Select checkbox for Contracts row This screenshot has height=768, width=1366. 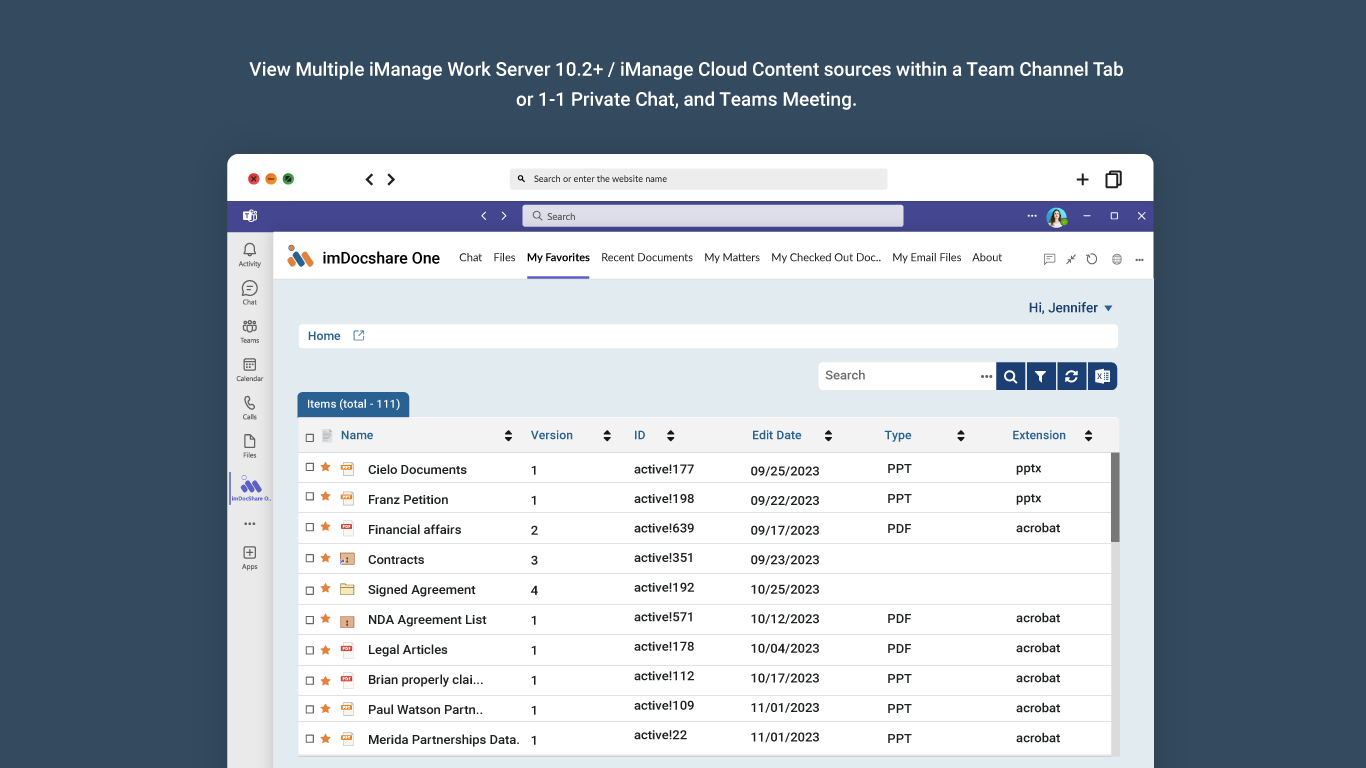pyautogui.click(x=310, y=558)
